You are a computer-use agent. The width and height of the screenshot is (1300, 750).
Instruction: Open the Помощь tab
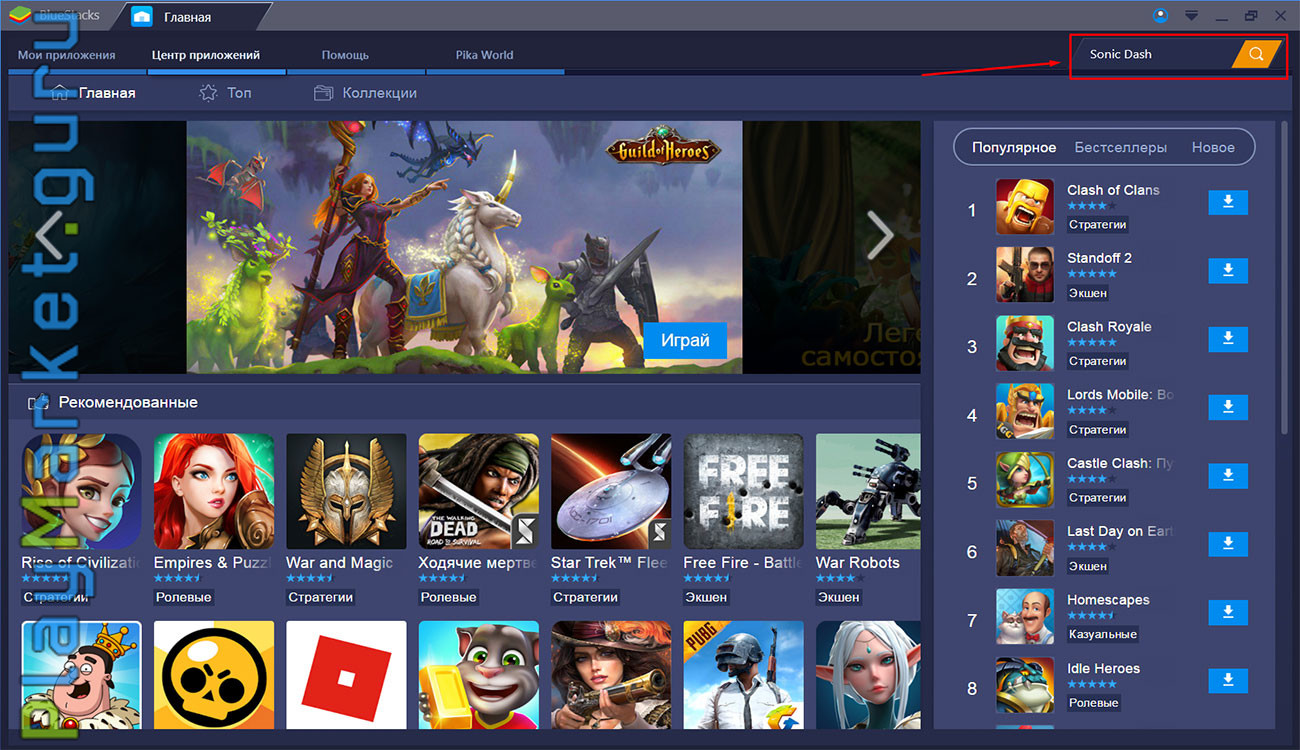[345, 55]
